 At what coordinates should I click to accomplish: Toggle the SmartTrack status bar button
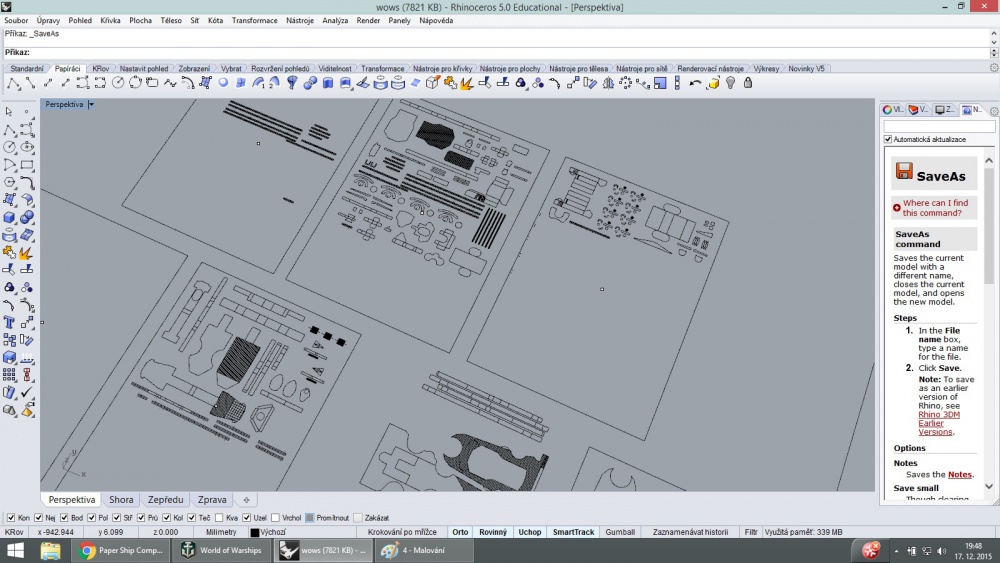573,532
